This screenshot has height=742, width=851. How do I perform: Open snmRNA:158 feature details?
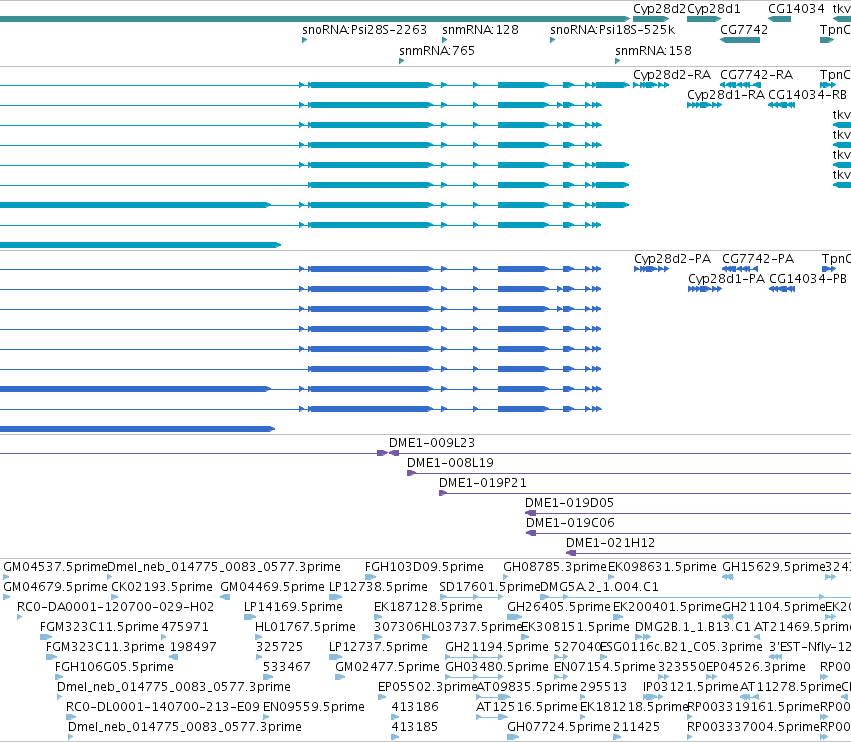click(x=618, y=61)
